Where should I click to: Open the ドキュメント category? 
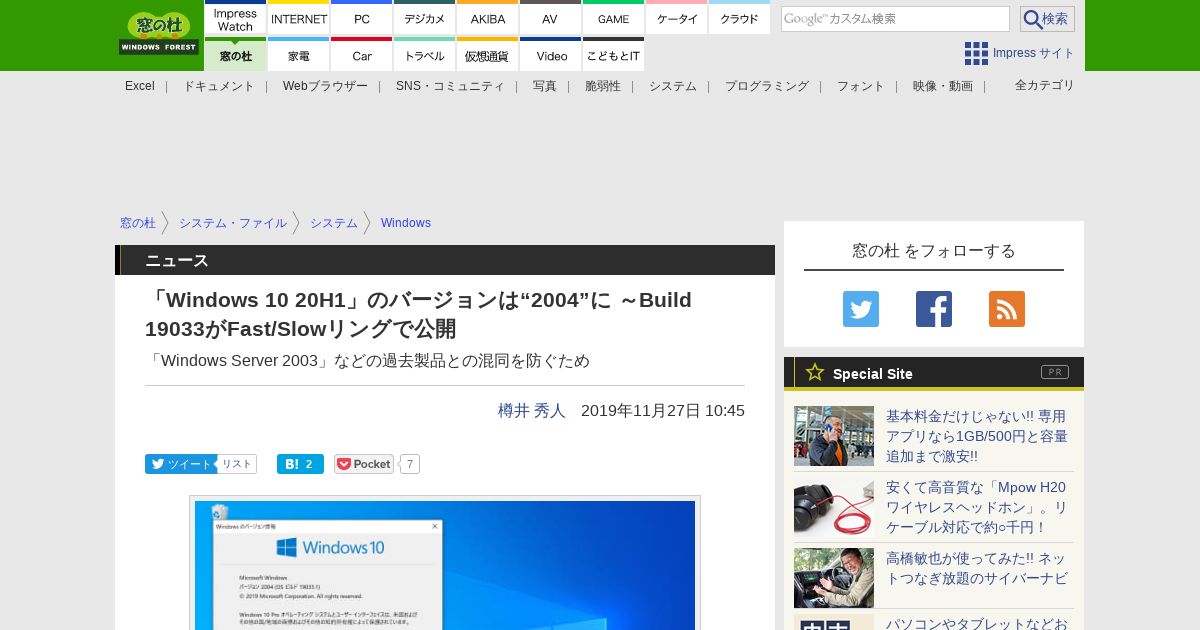pos(219,86)
